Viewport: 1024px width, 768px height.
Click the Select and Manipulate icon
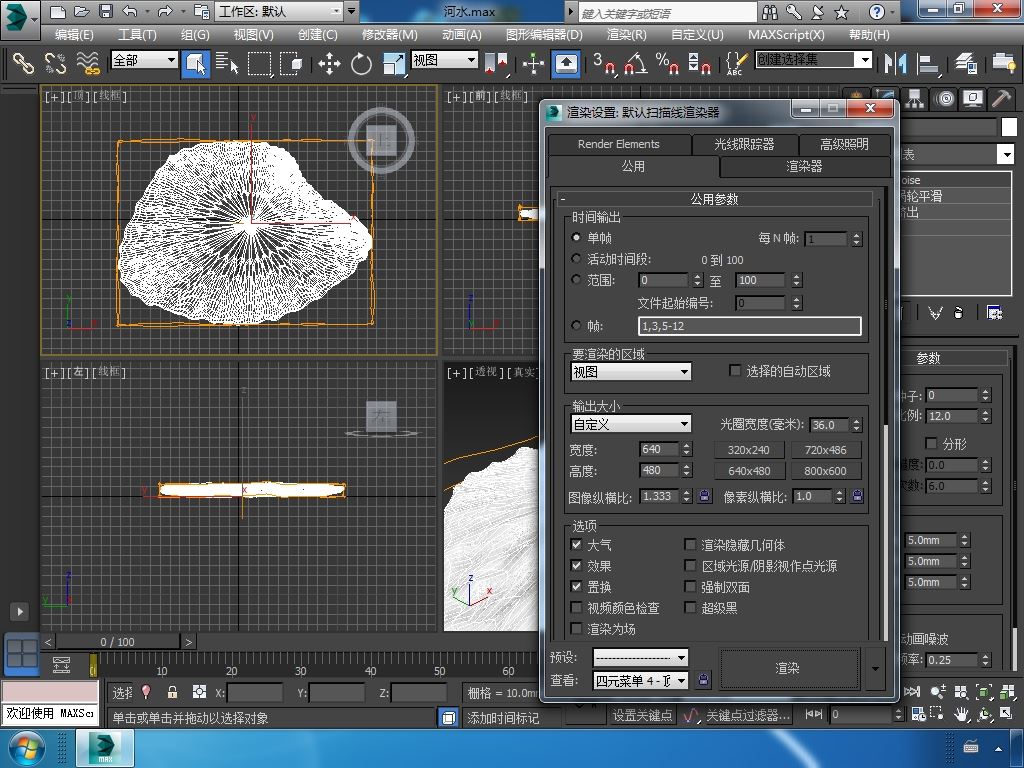(x=533, y=63)
